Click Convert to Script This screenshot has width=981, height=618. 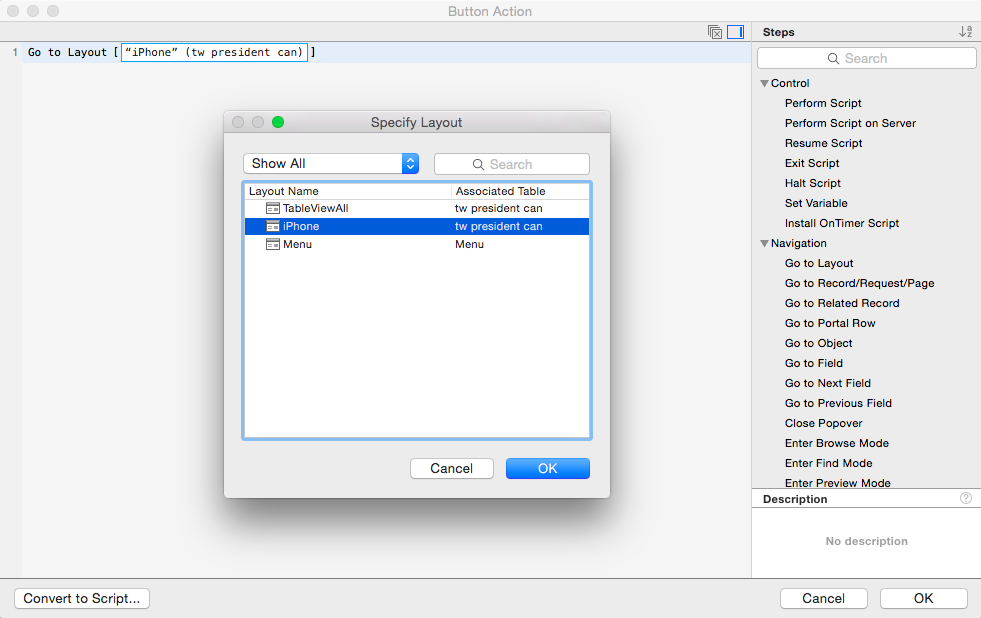(x=81, y=598)
